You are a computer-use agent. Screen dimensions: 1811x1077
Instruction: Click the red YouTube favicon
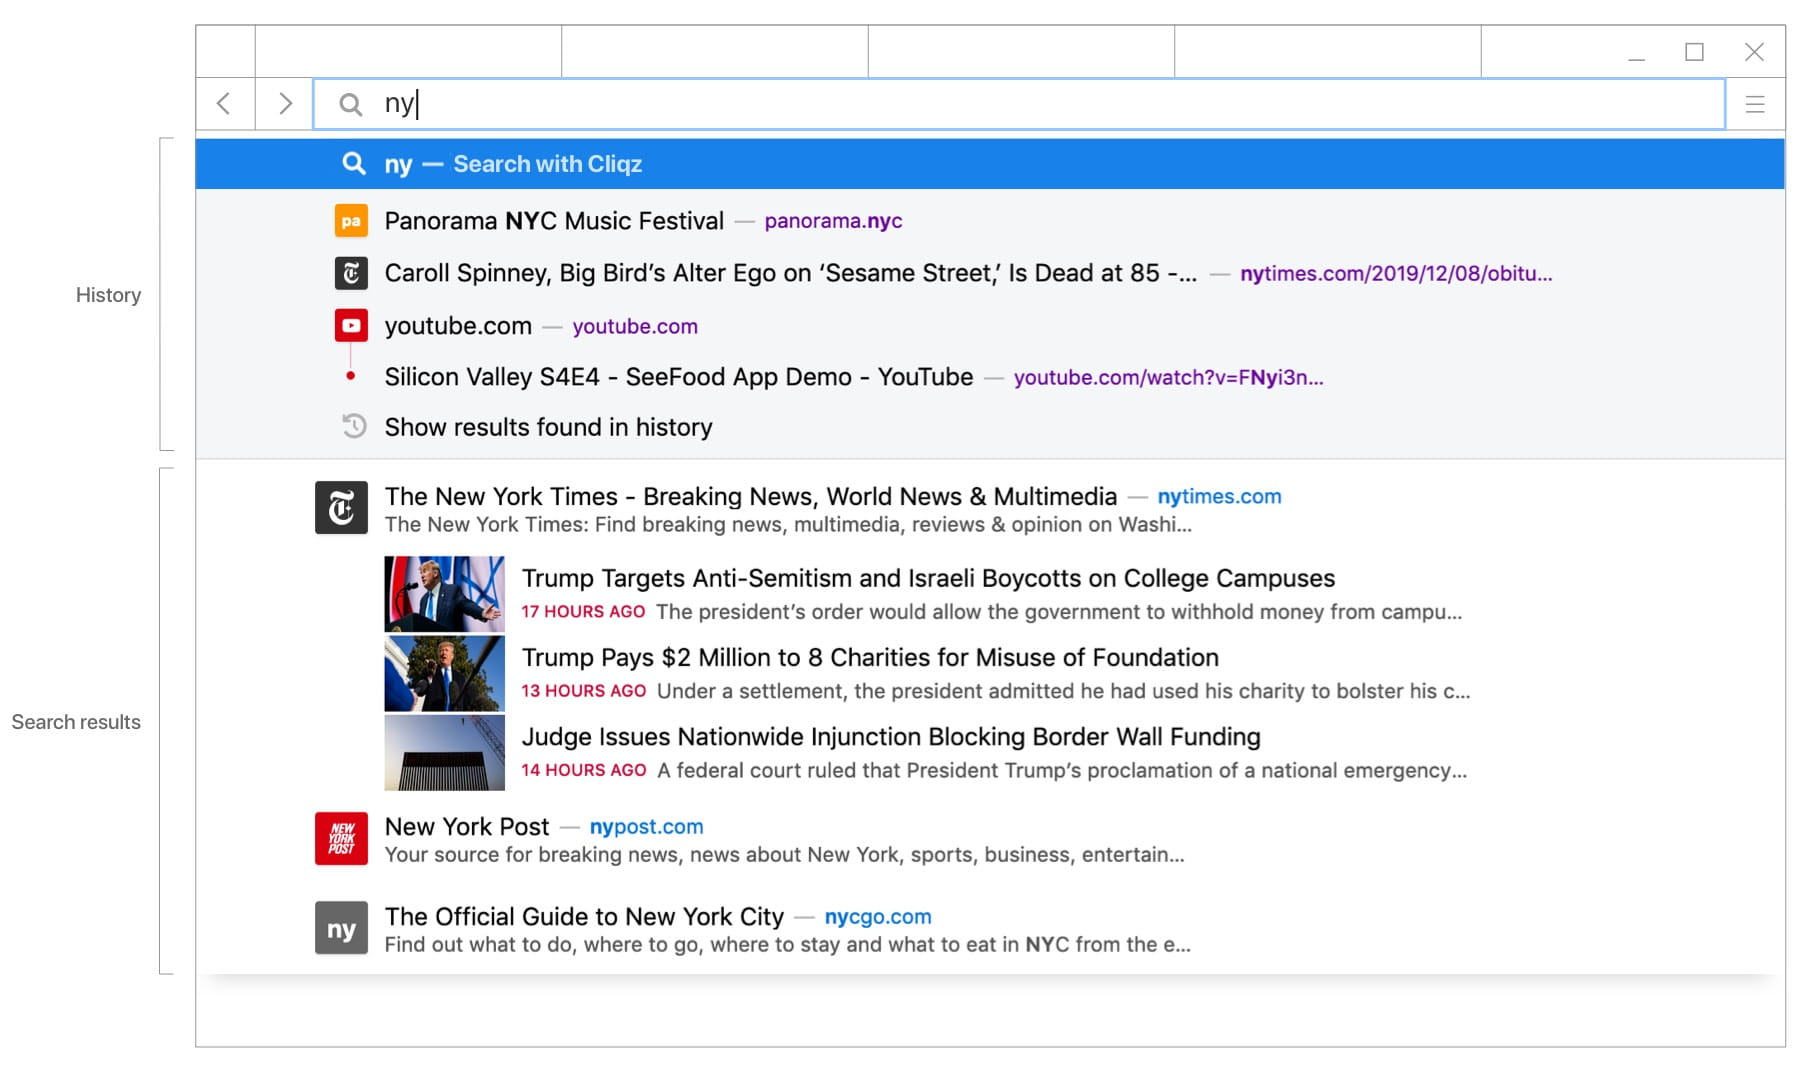(351, 326)
